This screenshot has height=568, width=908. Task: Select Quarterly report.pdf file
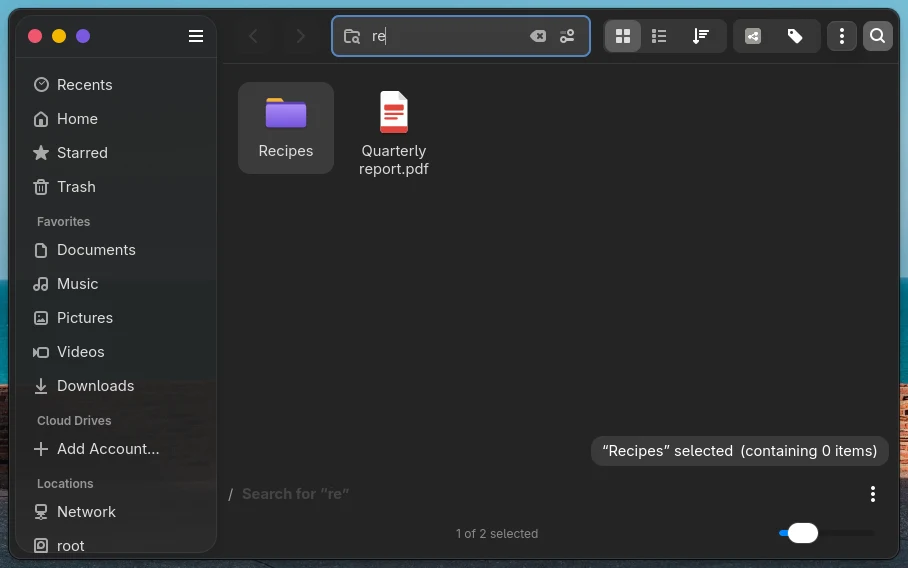(x=394, y=133)
